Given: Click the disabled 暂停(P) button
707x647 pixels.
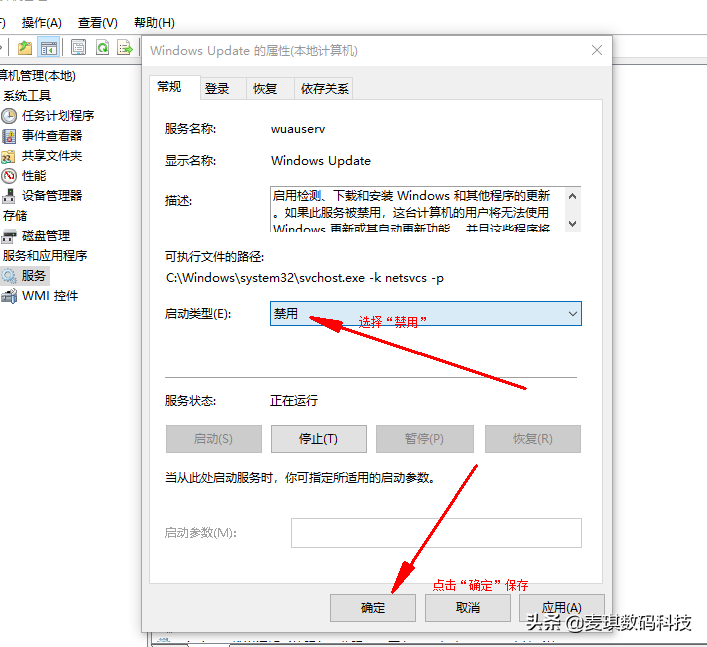Looking at the screenshot, I should [425, 439].
